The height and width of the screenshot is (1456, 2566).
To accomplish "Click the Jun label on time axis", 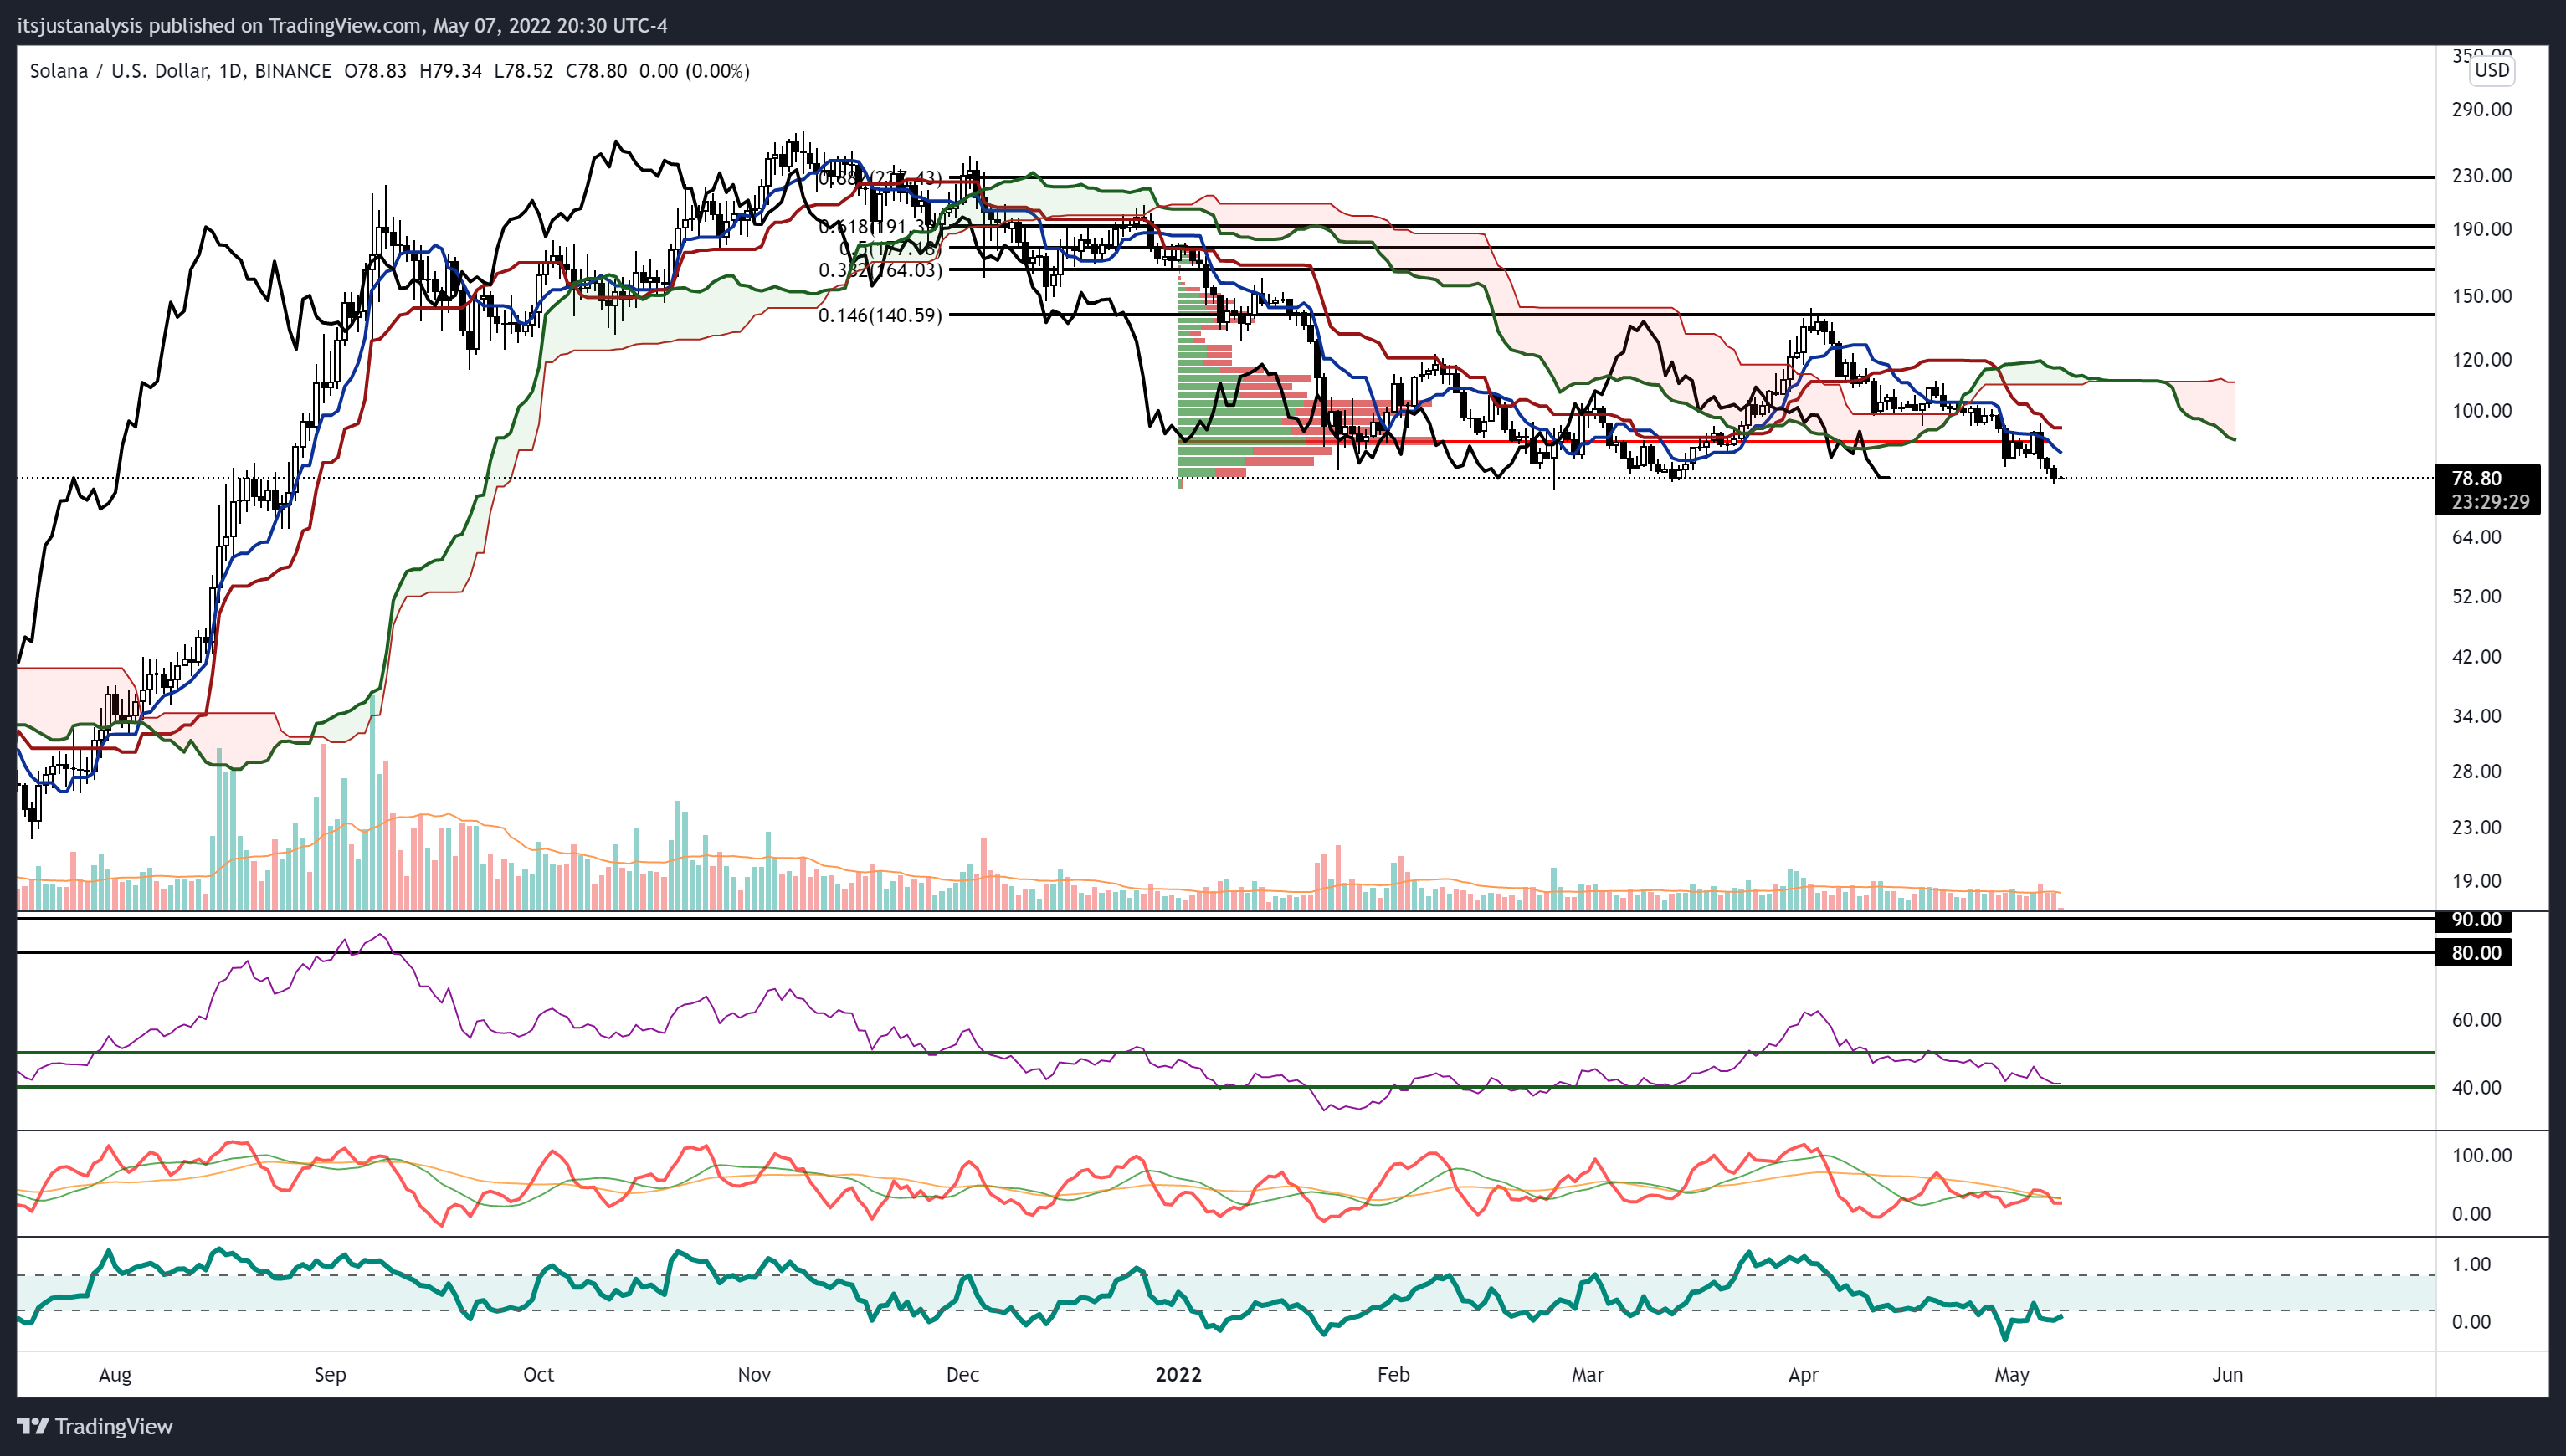I will click(x=2227, y=1374).
